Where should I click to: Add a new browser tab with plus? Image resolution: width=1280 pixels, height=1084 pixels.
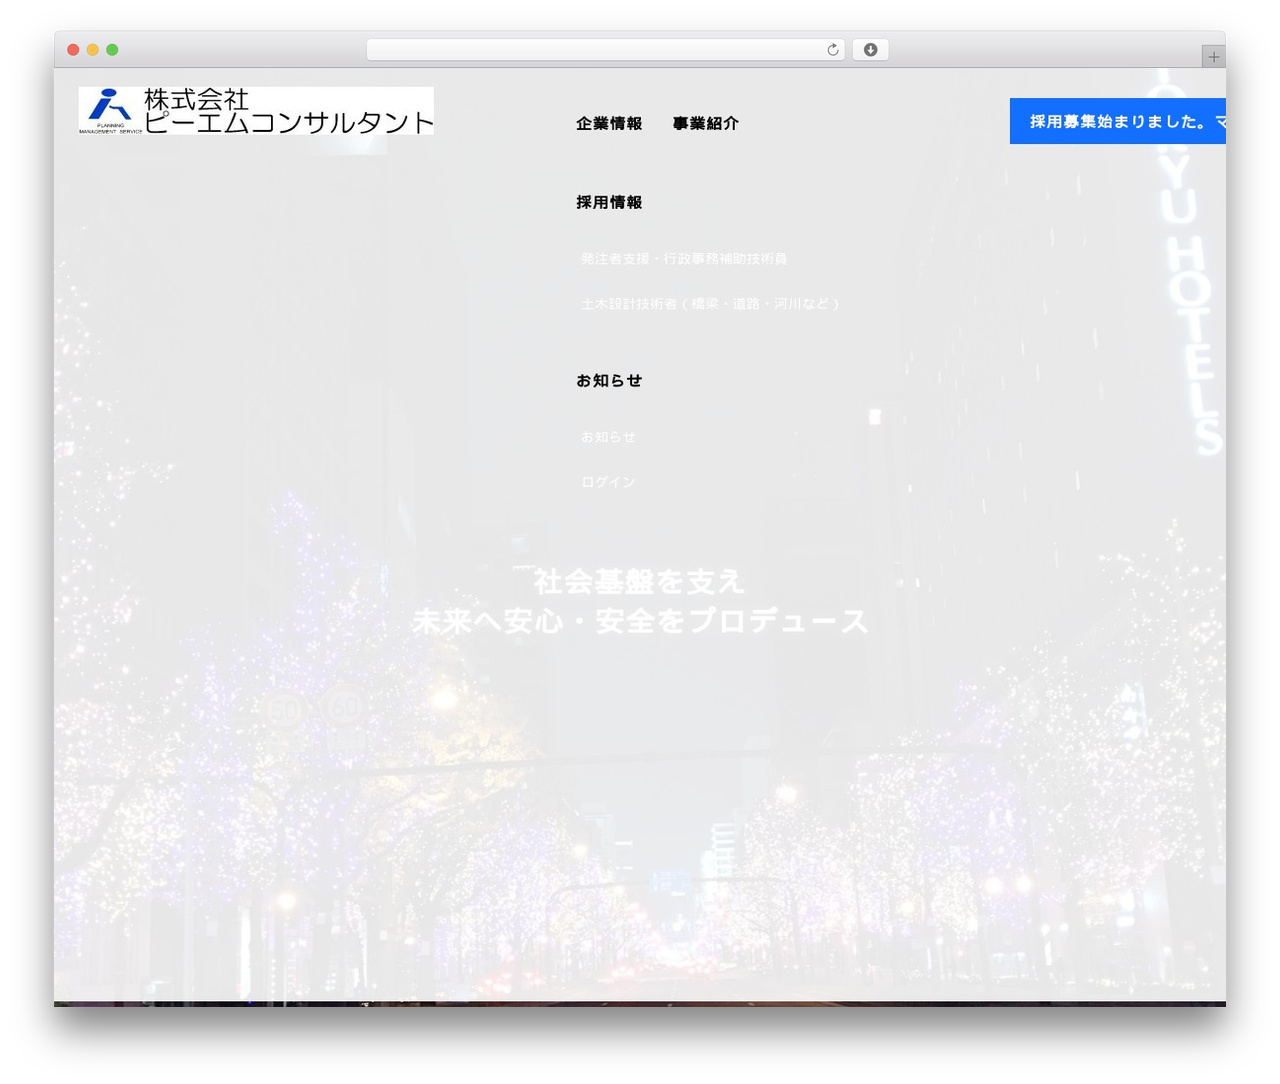1213,57
